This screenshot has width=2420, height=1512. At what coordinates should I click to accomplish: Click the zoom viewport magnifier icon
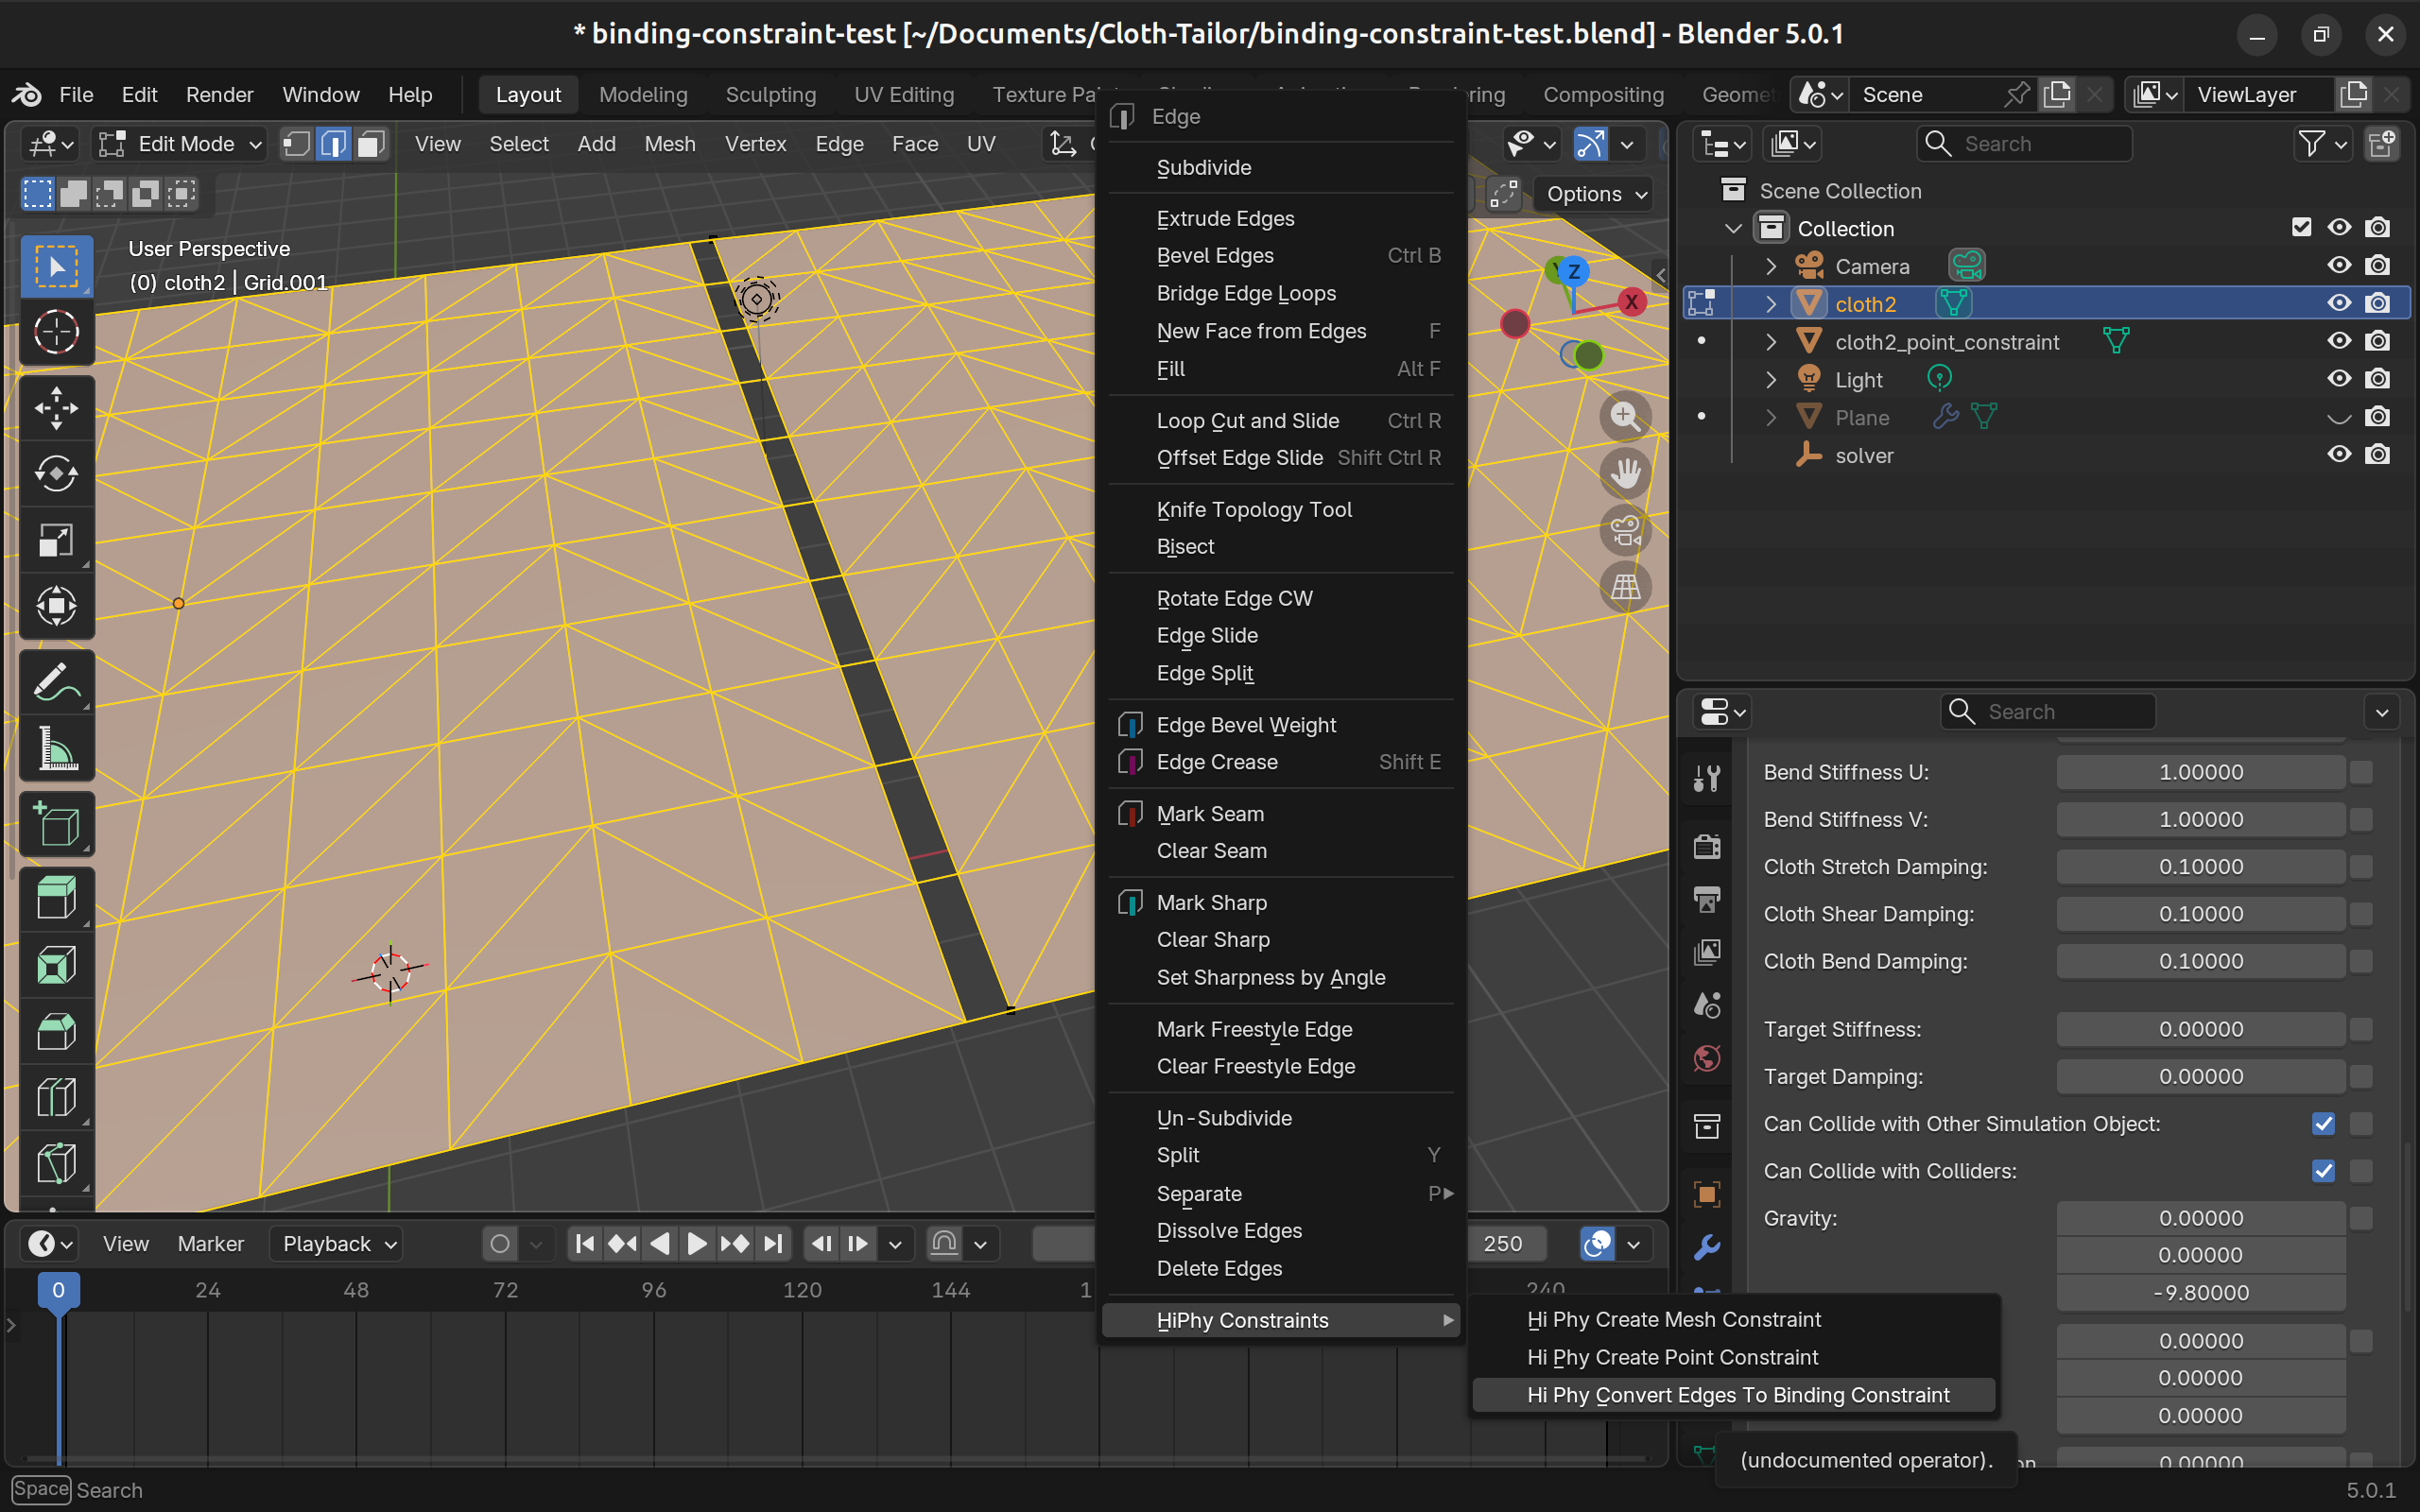pos(1625,417)
